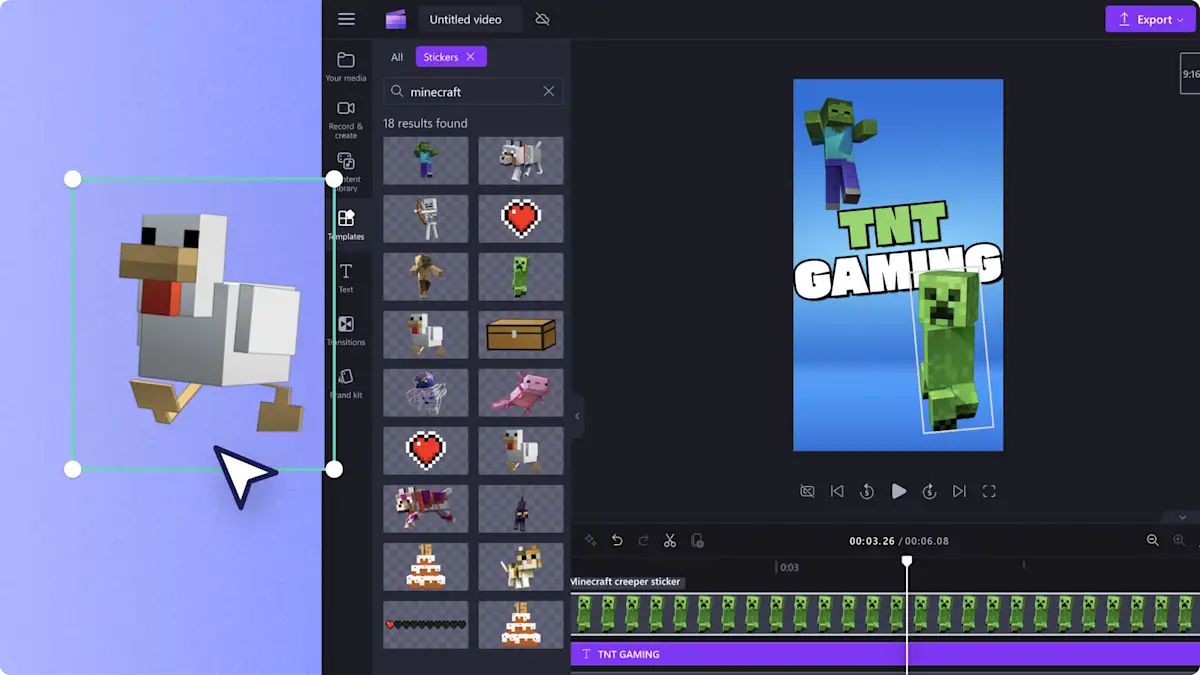Select the creeper sticker thumbnail

(521, 276)
